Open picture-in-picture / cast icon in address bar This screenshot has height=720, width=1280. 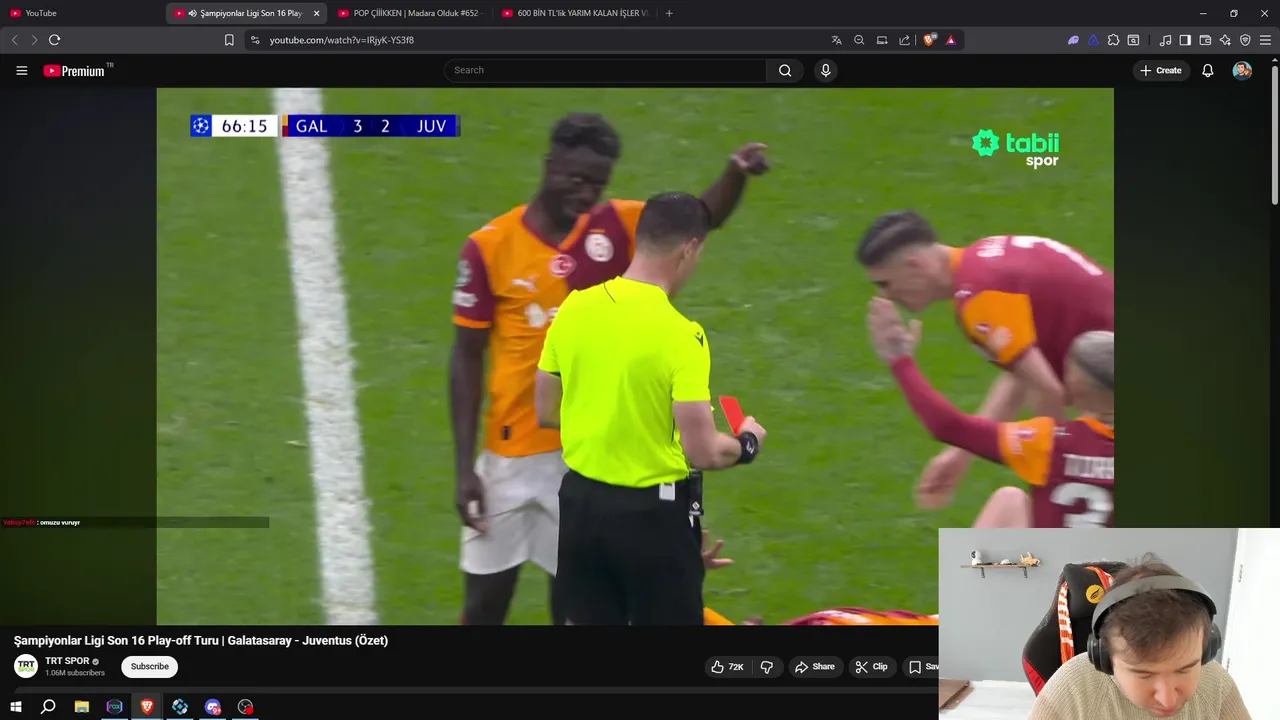(x=882, y=40)
